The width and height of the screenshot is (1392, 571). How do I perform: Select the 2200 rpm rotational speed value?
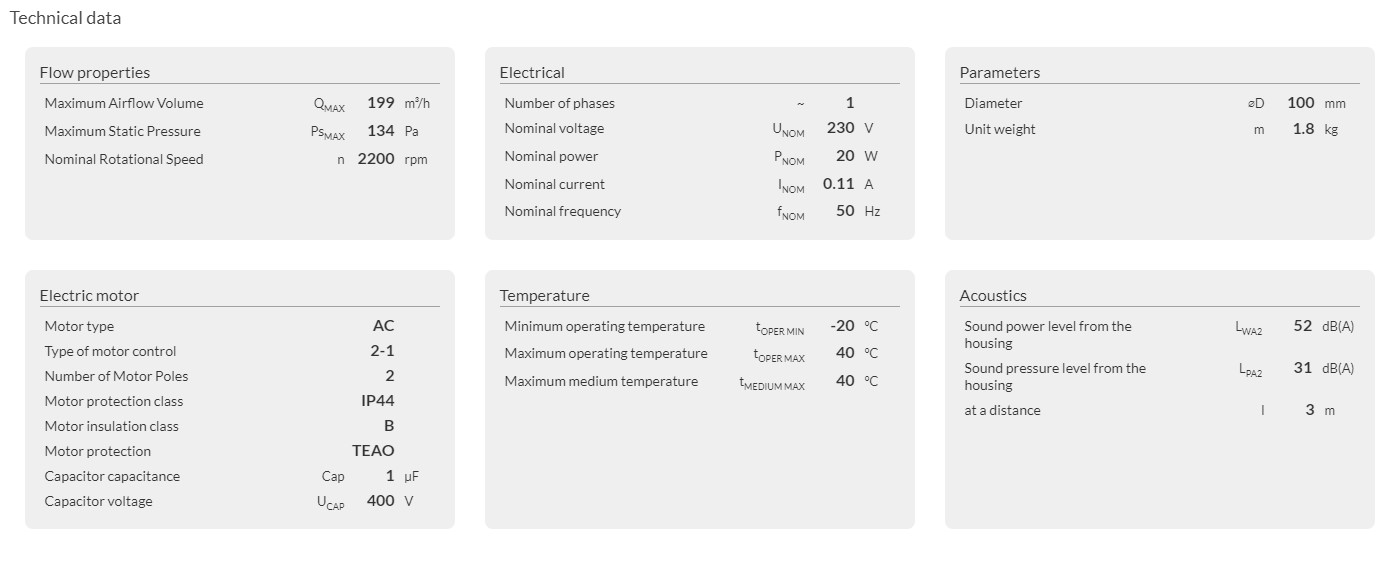376,159
